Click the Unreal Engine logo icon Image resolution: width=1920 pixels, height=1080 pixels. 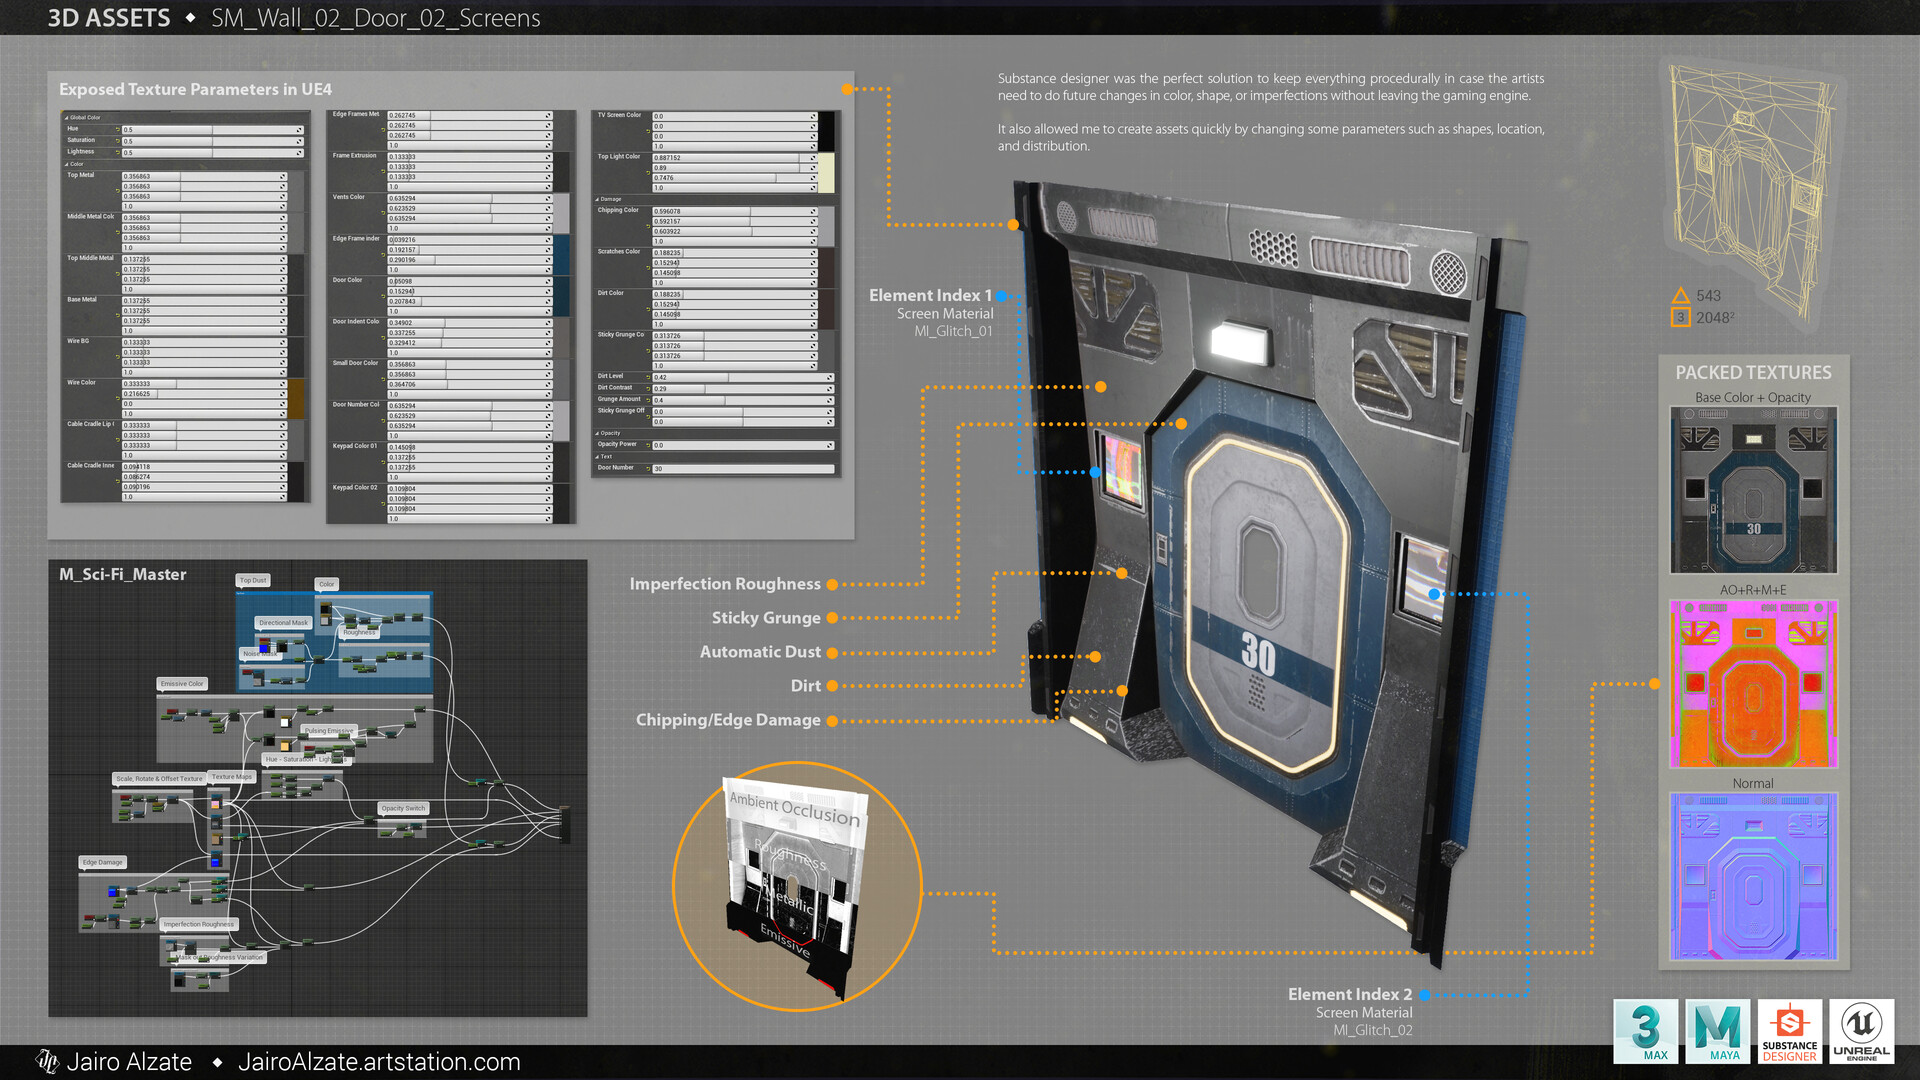pyautogui.click(x=1861, y=1030)
